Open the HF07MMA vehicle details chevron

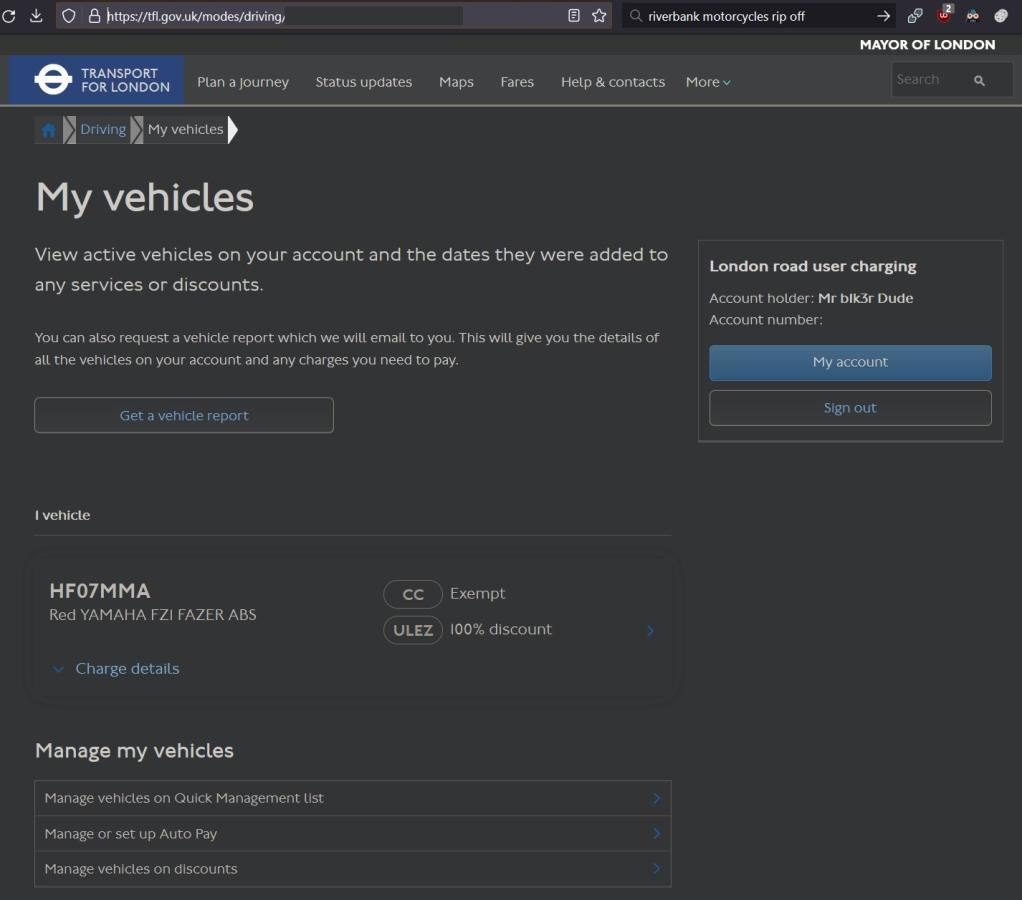(x=650, y=630)
